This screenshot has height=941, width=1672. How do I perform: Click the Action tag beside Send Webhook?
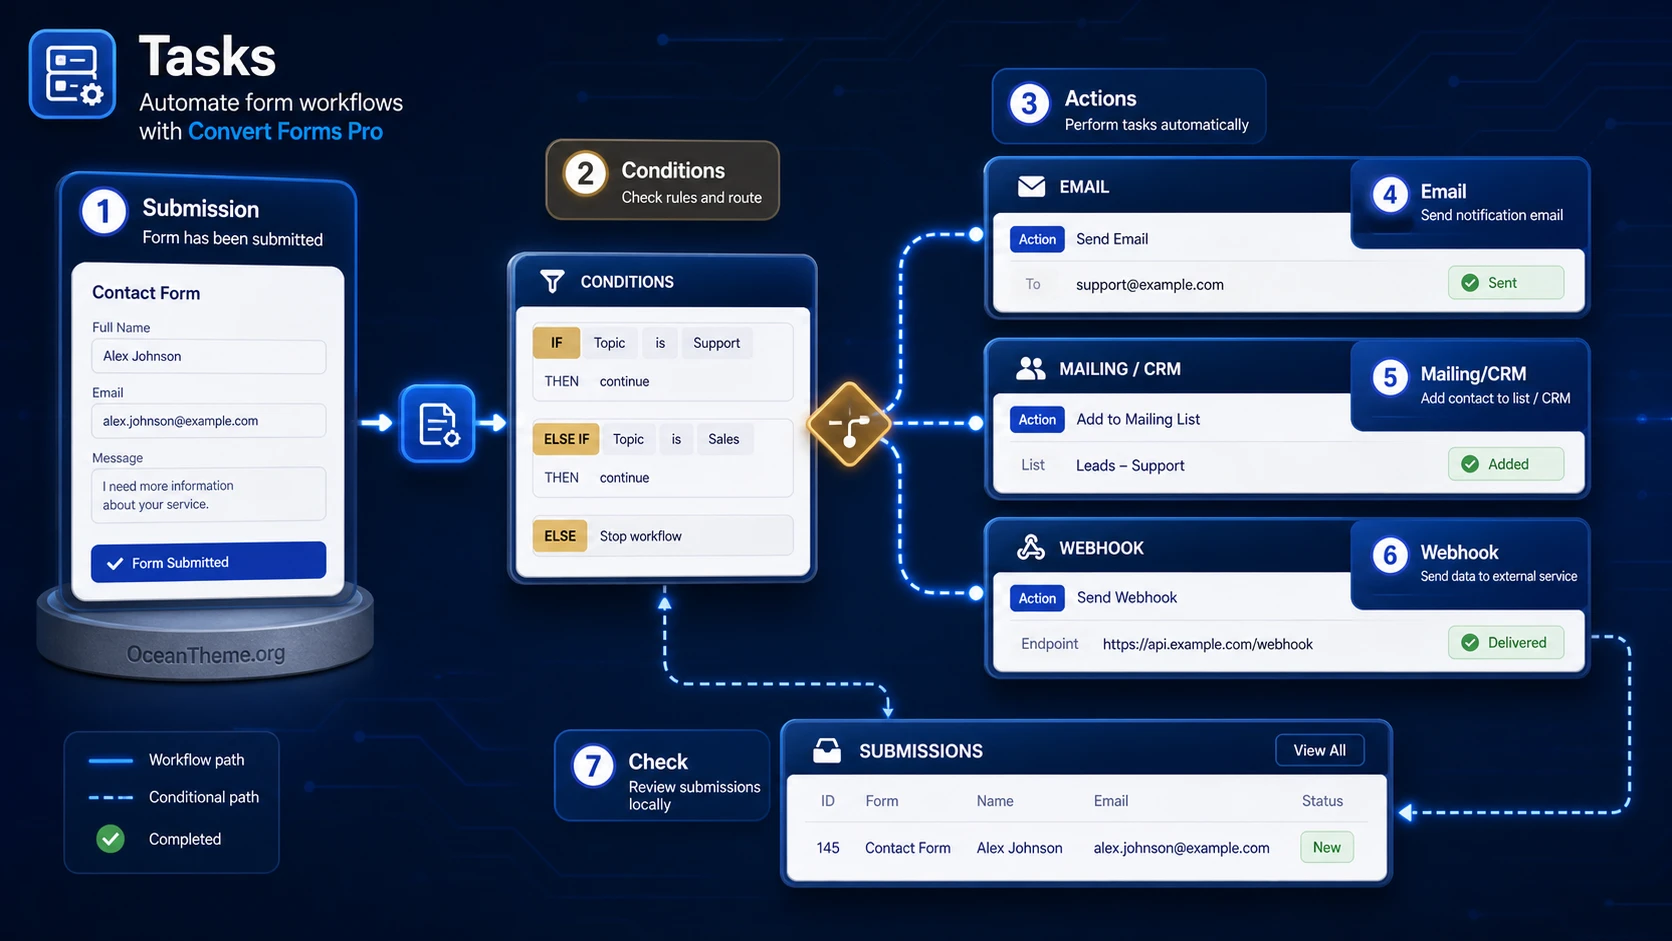click(1037, 598)
